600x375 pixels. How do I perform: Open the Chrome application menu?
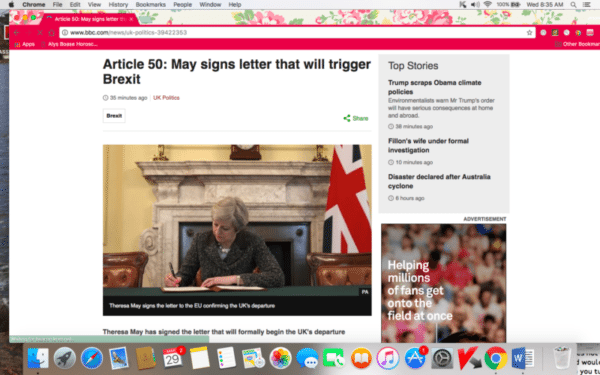[34, 5]
